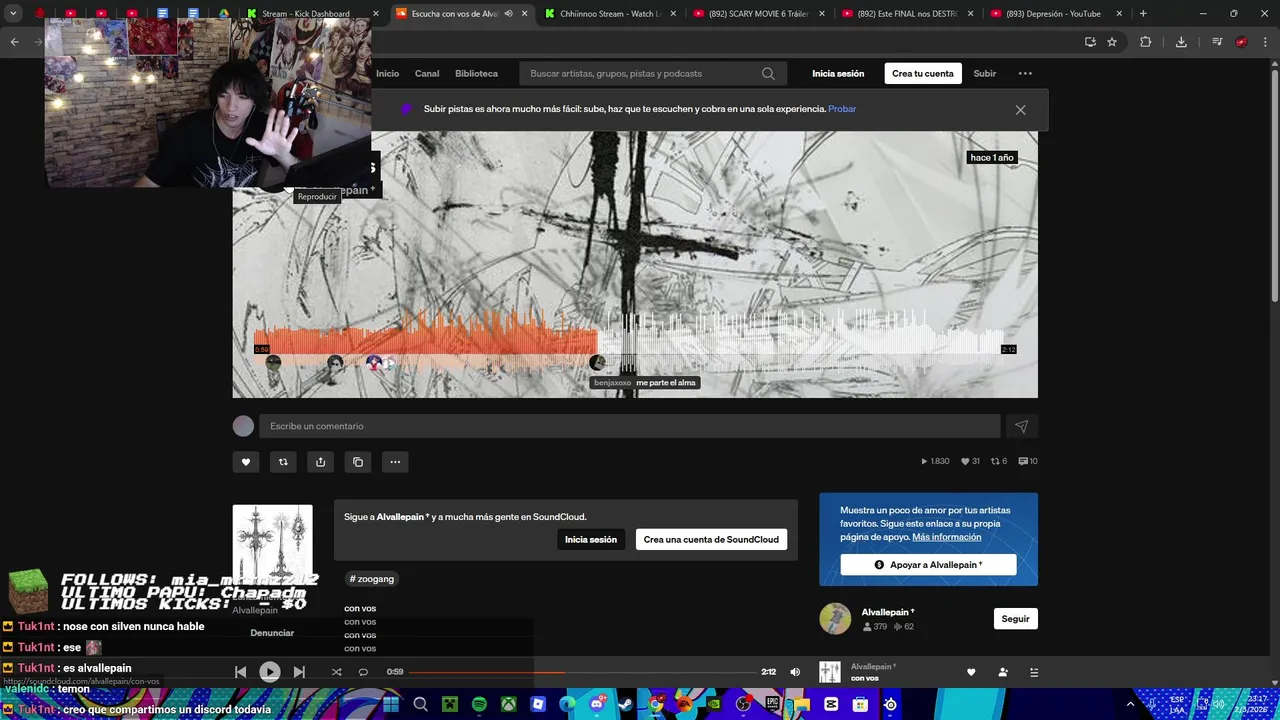The image size is (1280, 720).
Task: Copy link icon below comment box
Action: 358,462
